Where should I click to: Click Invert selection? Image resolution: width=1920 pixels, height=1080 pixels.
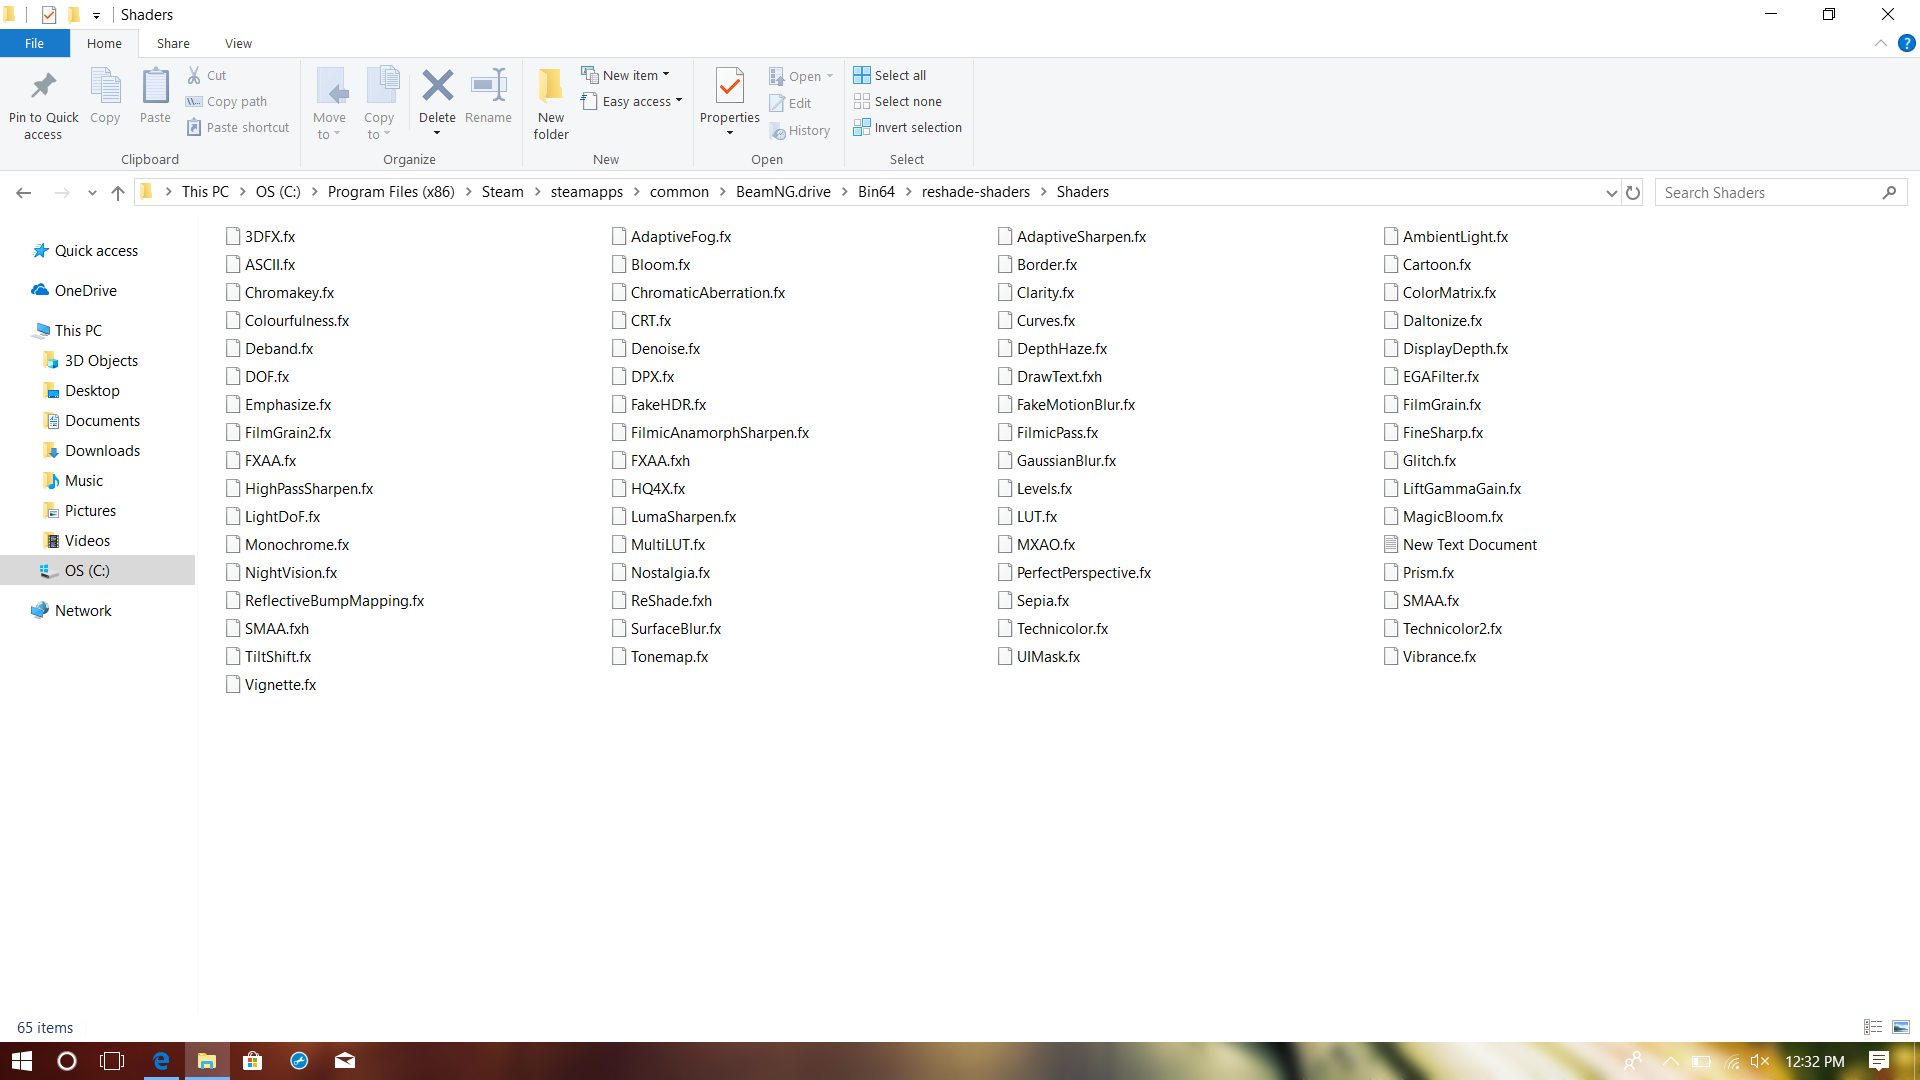point(907,127)
